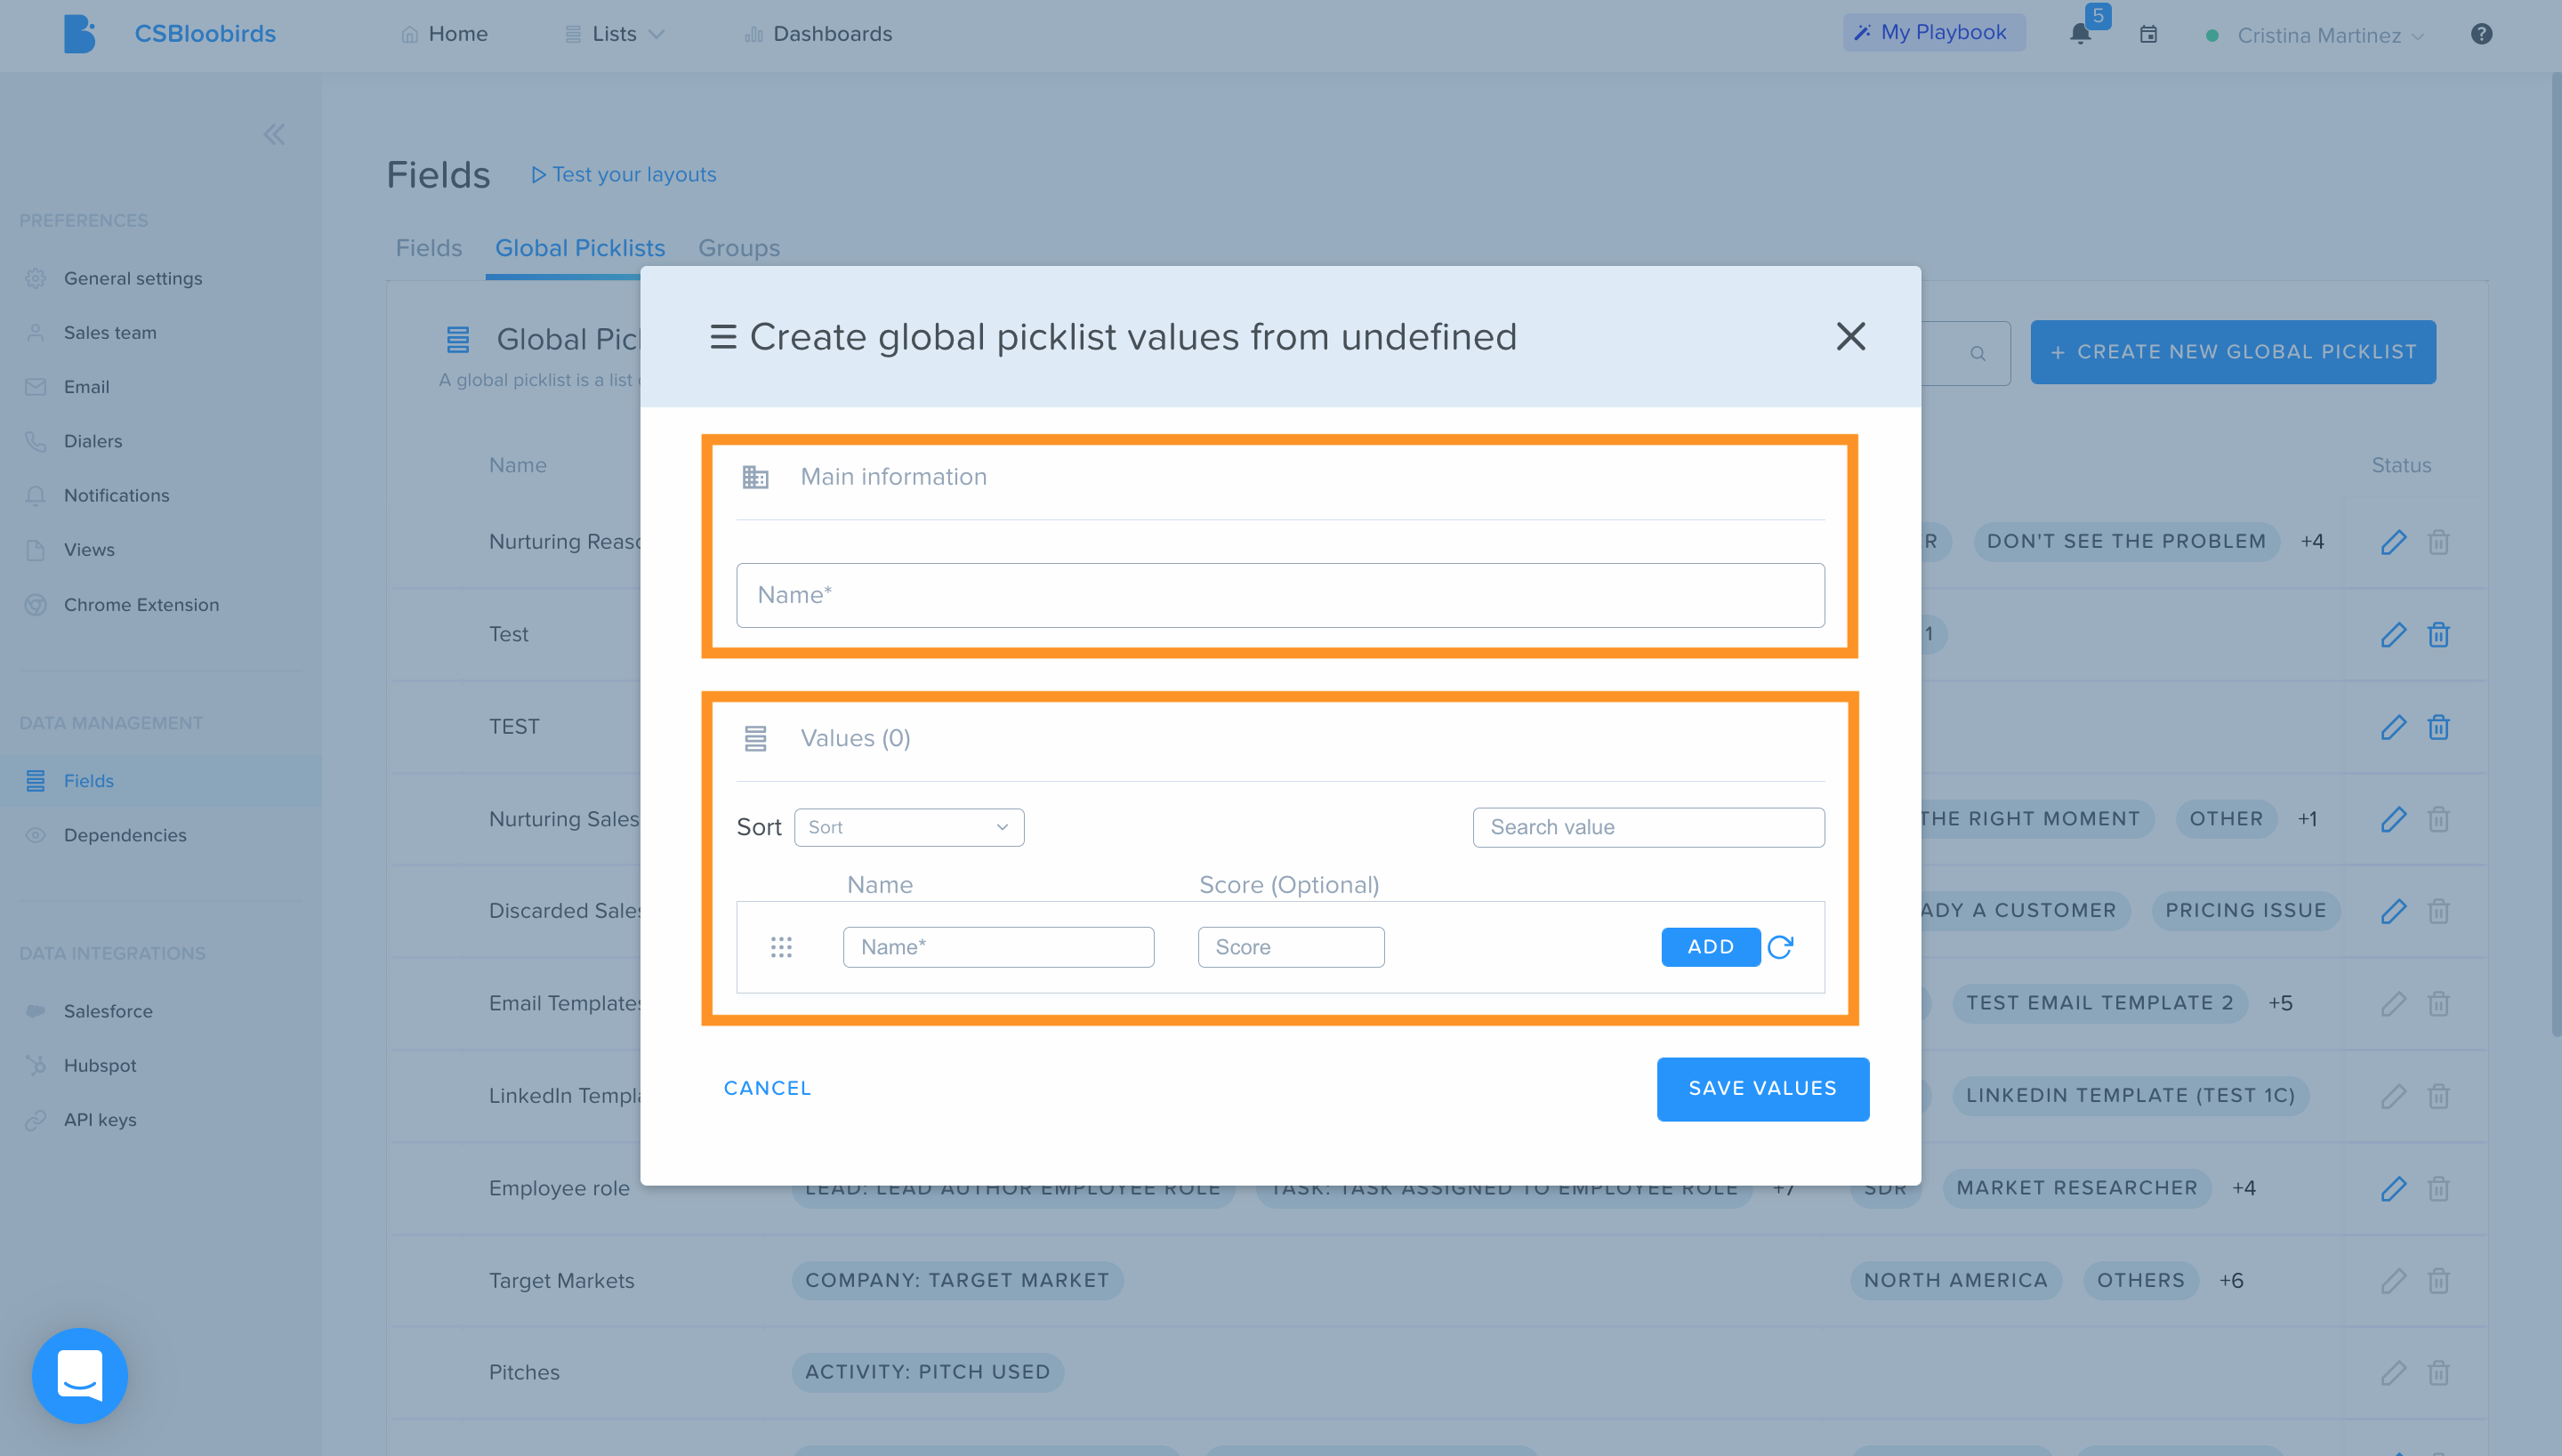The width and height of the screenshot is (2562, 1456).
Task: Focus the Score input field
Action: (x=1290, y=946)
